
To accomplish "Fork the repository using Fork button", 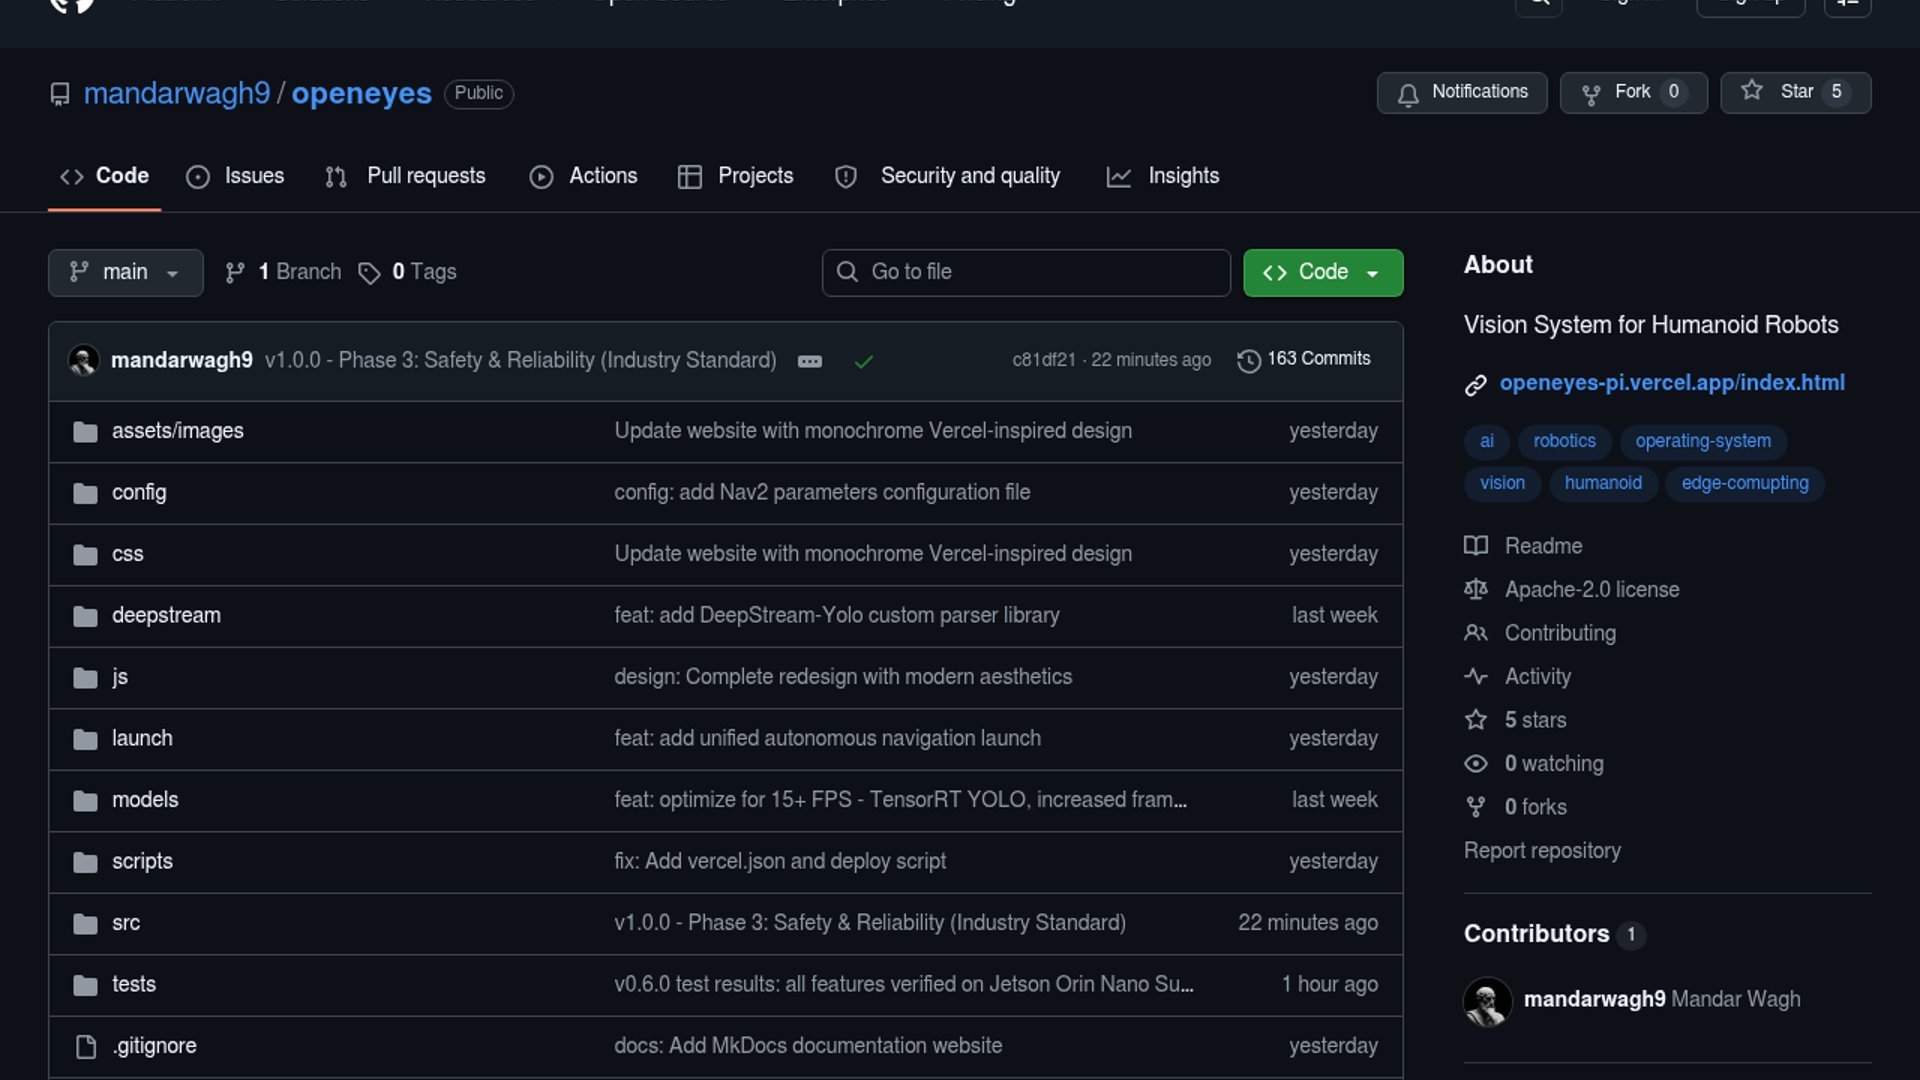I will 1632,92.
